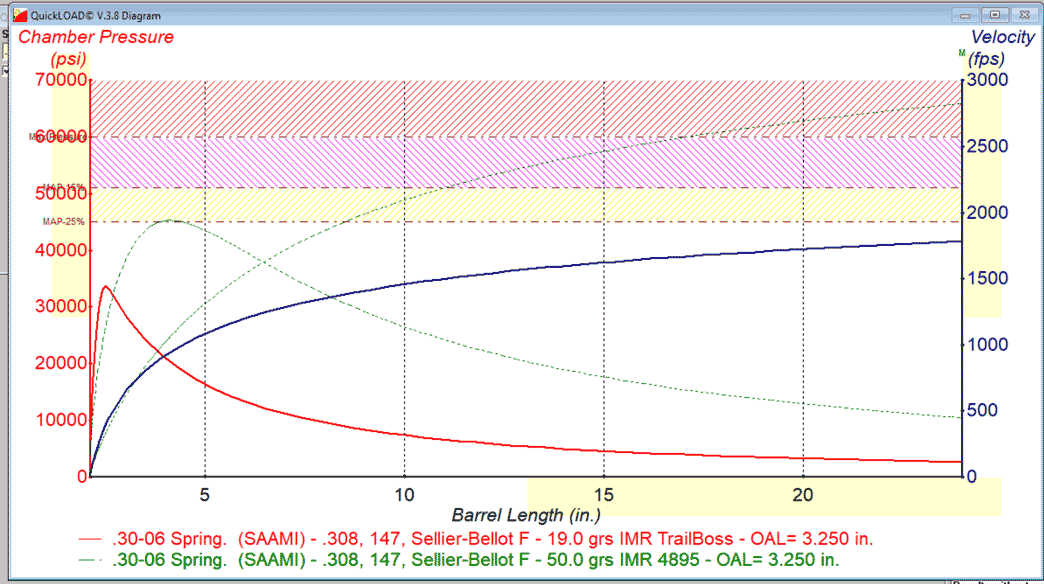
Task: Click the Chamber Pressure axis title
Action: pos(98,37)
